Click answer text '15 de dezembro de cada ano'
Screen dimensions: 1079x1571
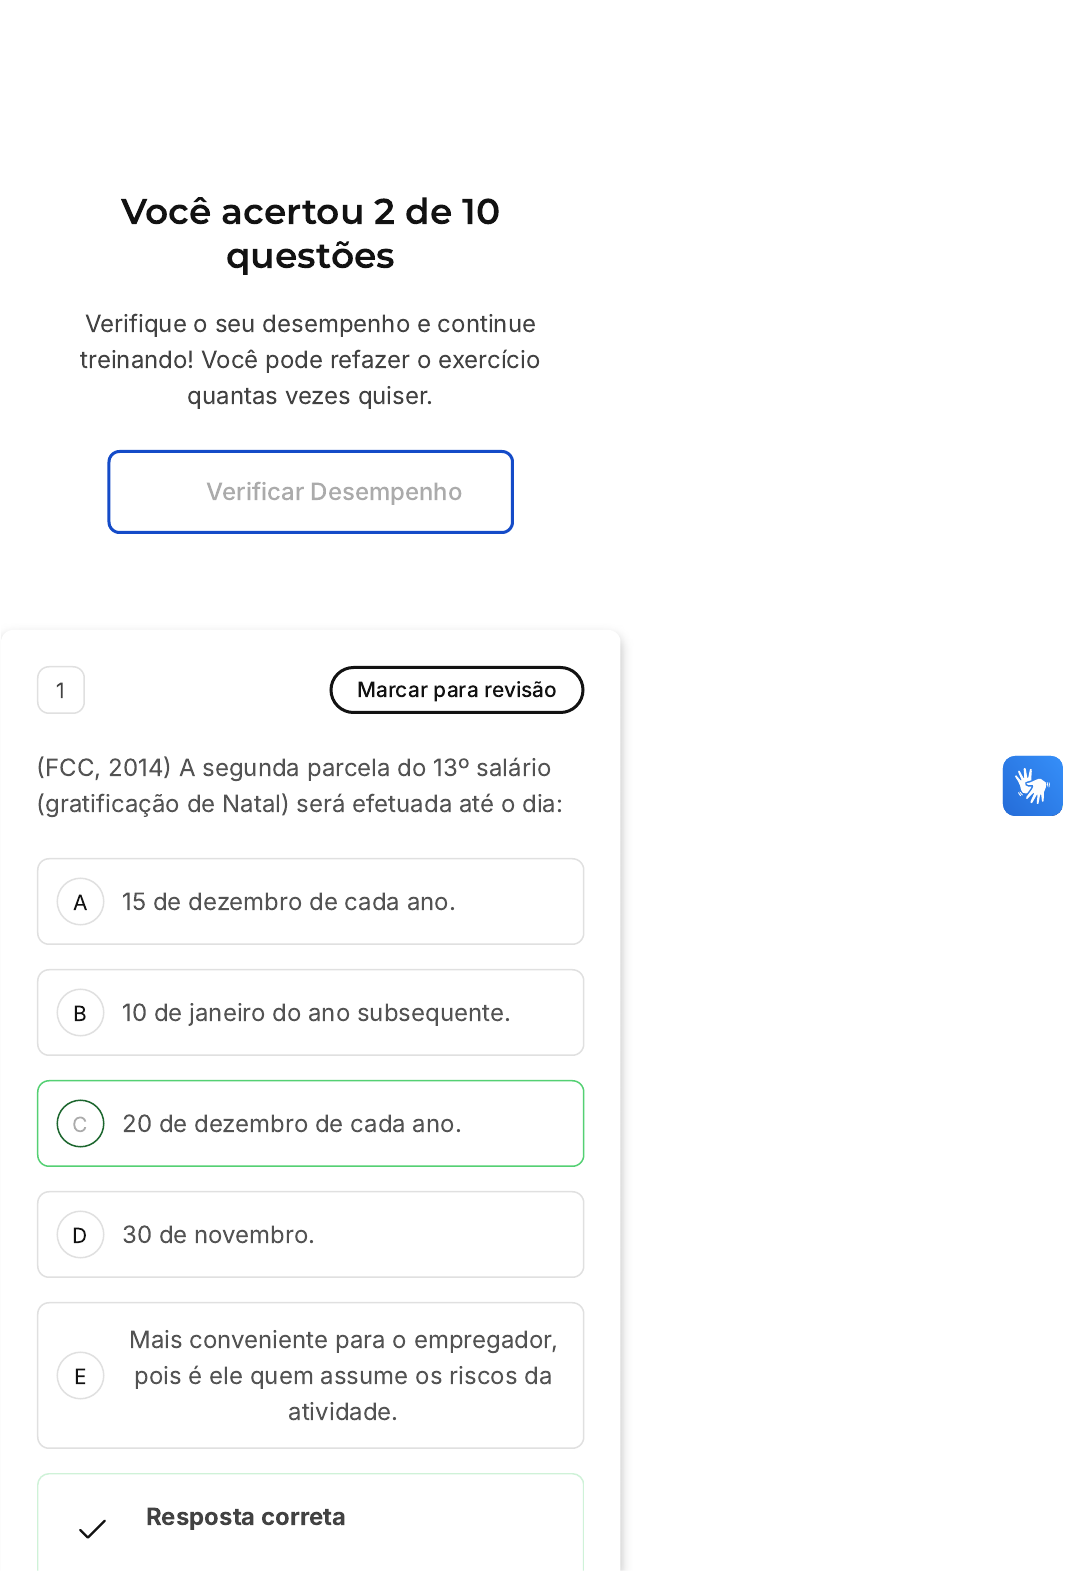(x=288, y=902)
